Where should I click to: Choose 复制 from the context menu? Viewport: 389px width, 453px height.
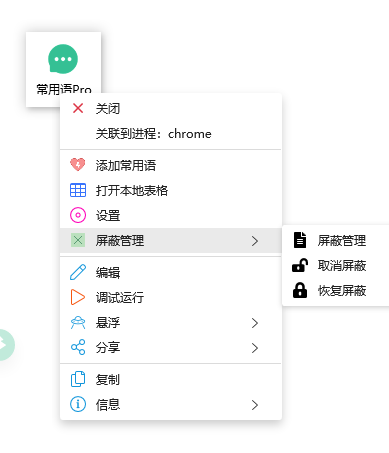pos(171,379)
